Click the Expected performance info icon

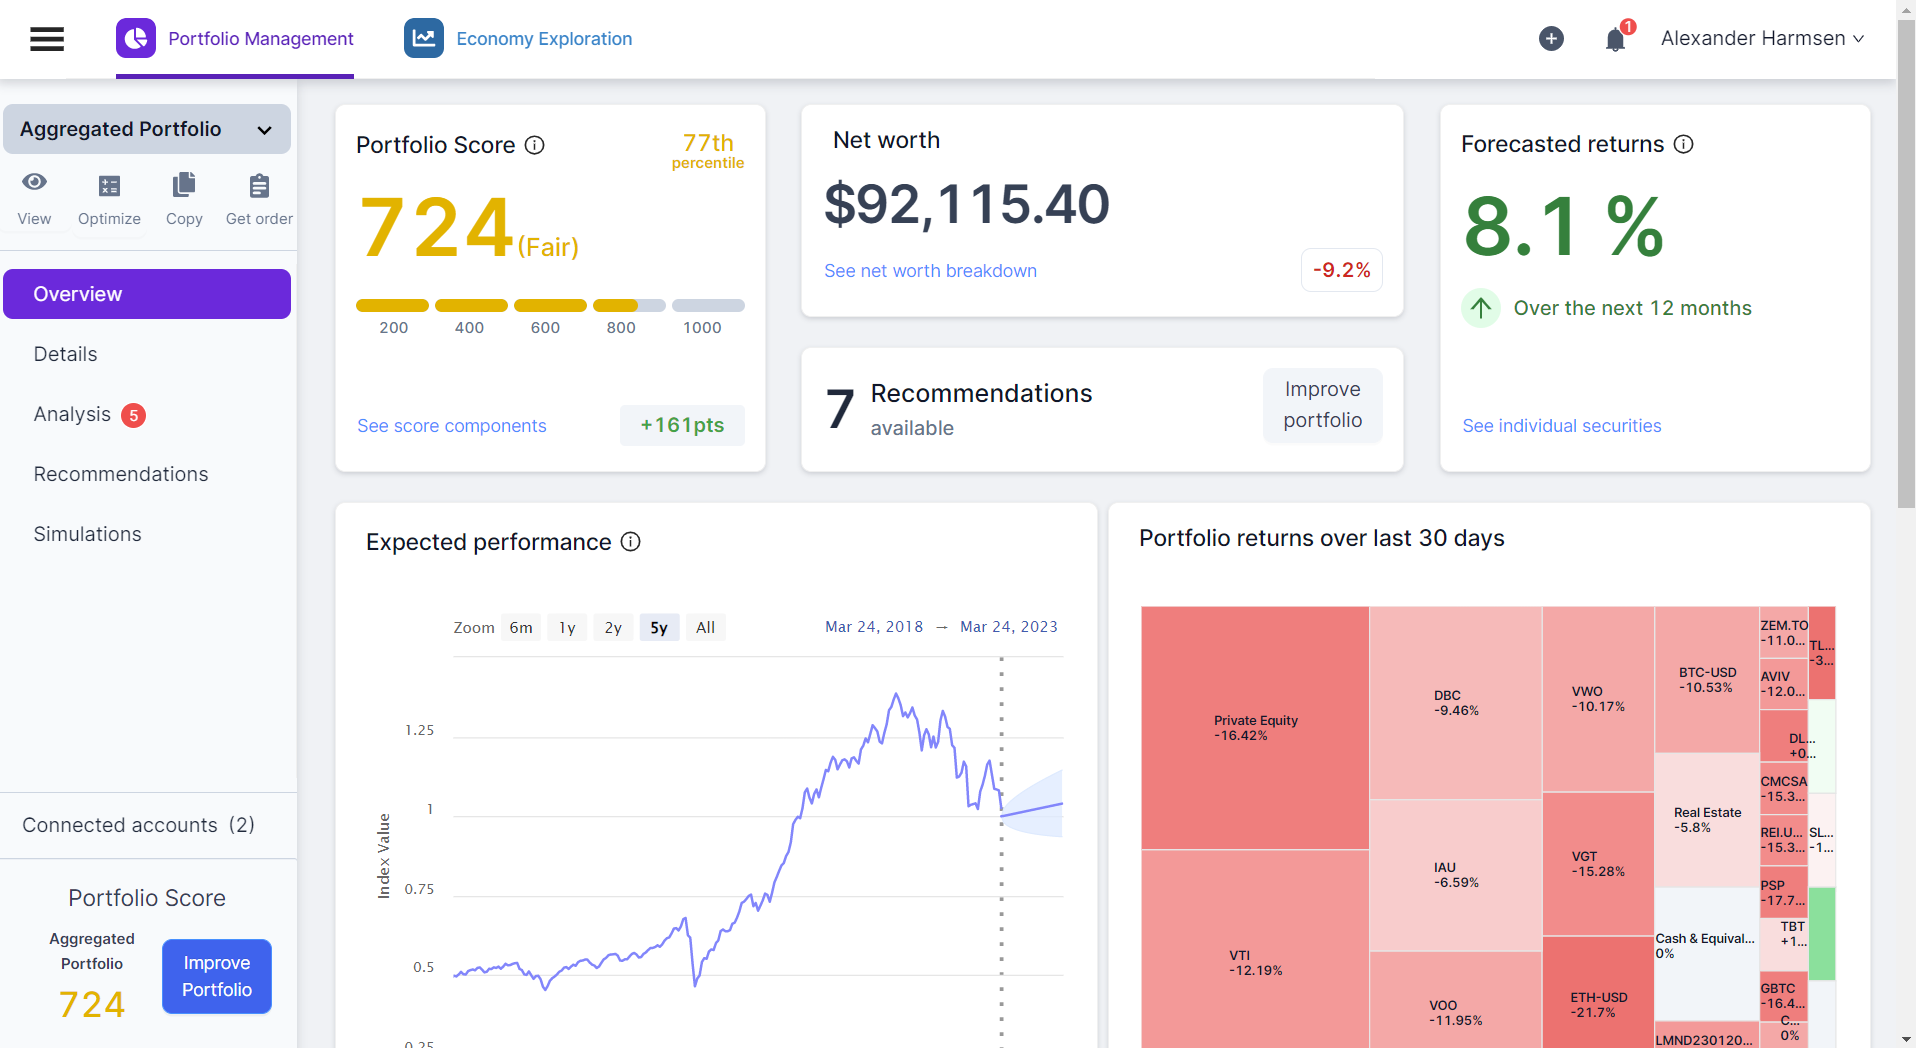point(630,542)
